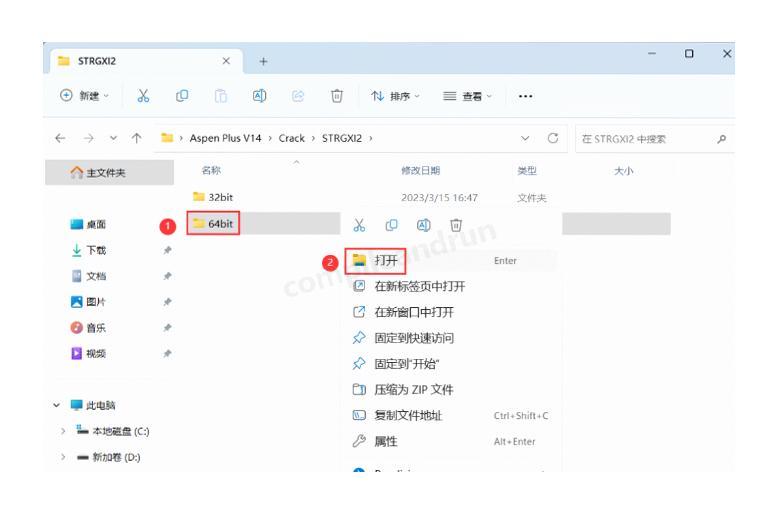778x515 pixels.
Task: Click the Copy icon in the context menu
Action: tap(391, 225)
